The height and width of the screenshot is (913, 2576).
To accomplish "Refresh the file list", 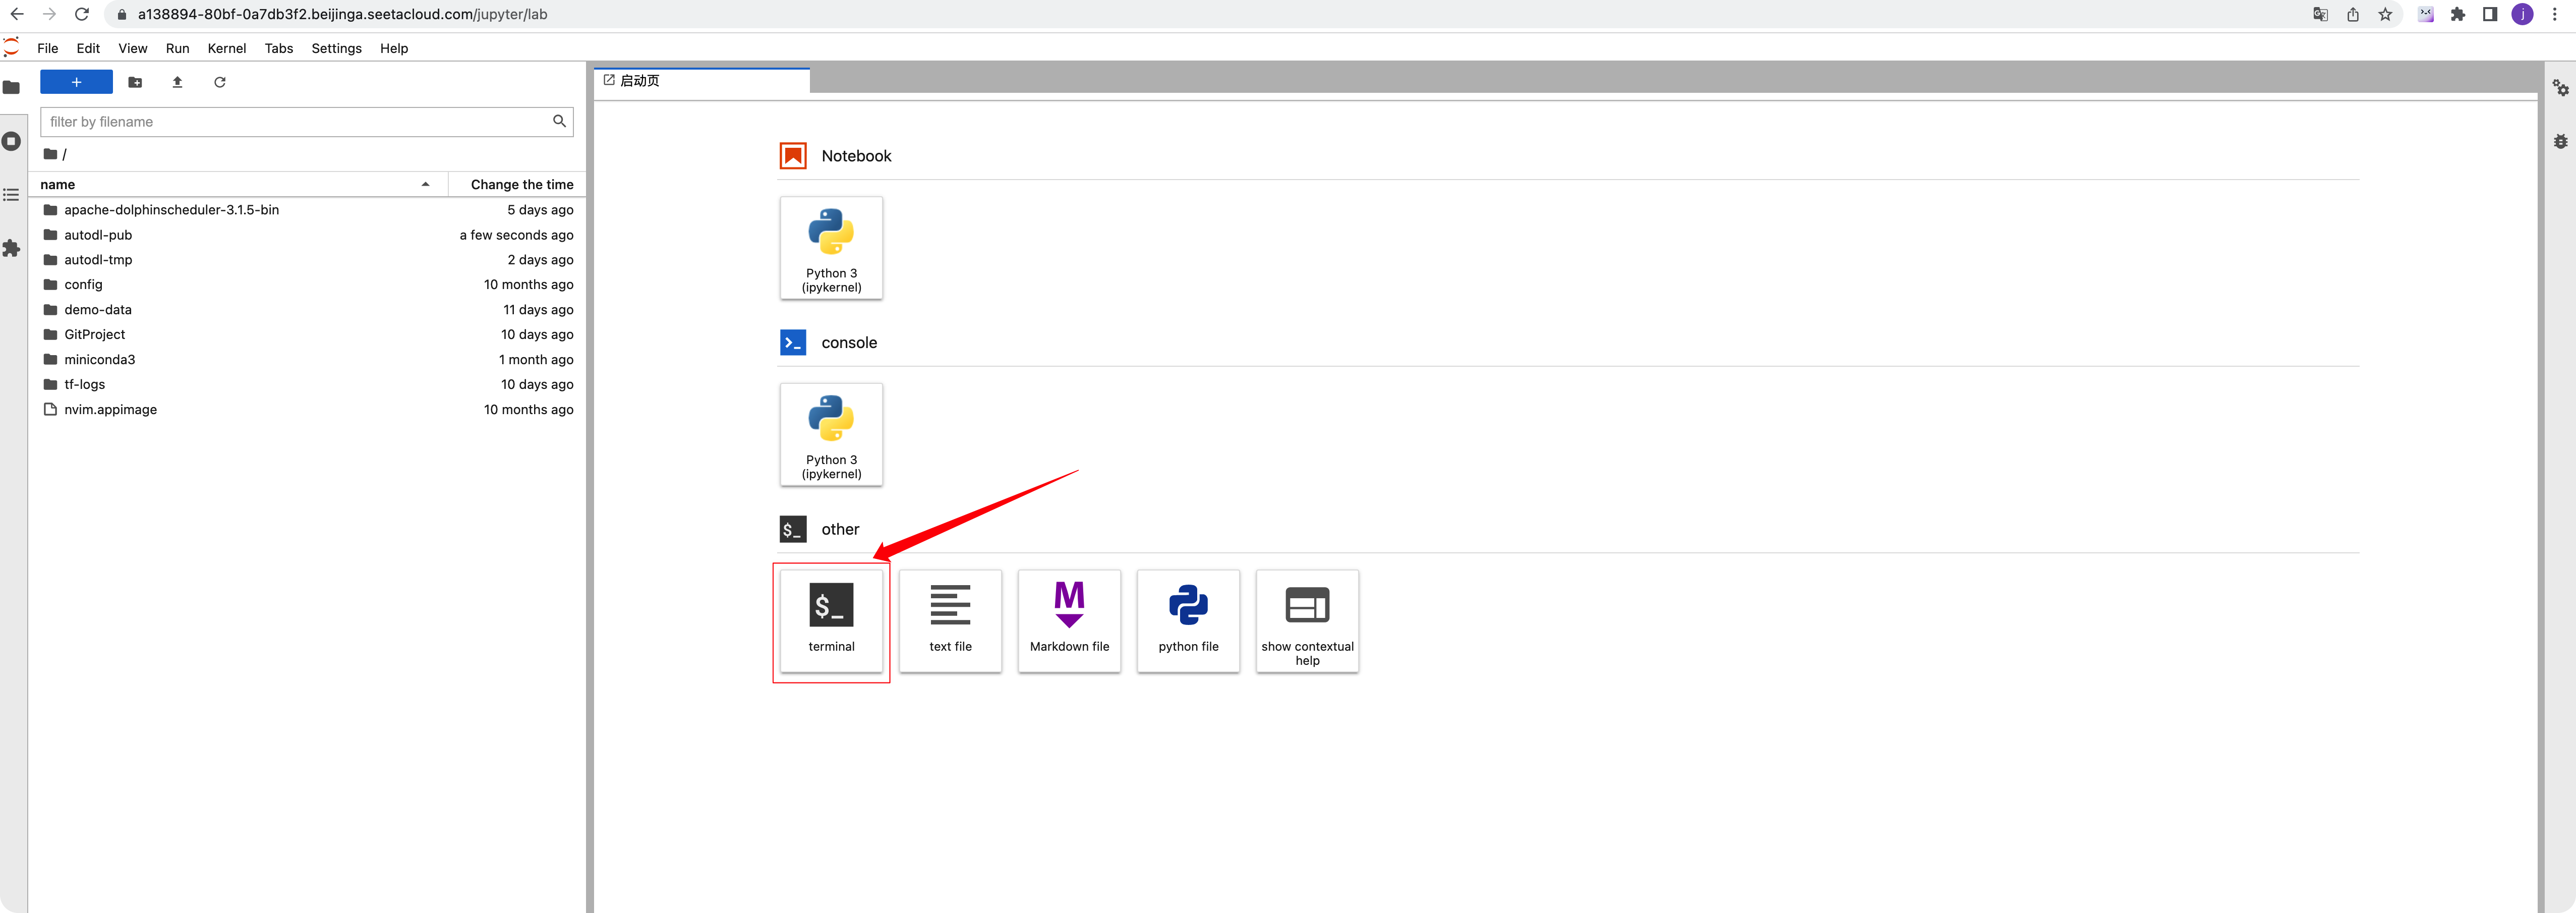I will (220, 82).
